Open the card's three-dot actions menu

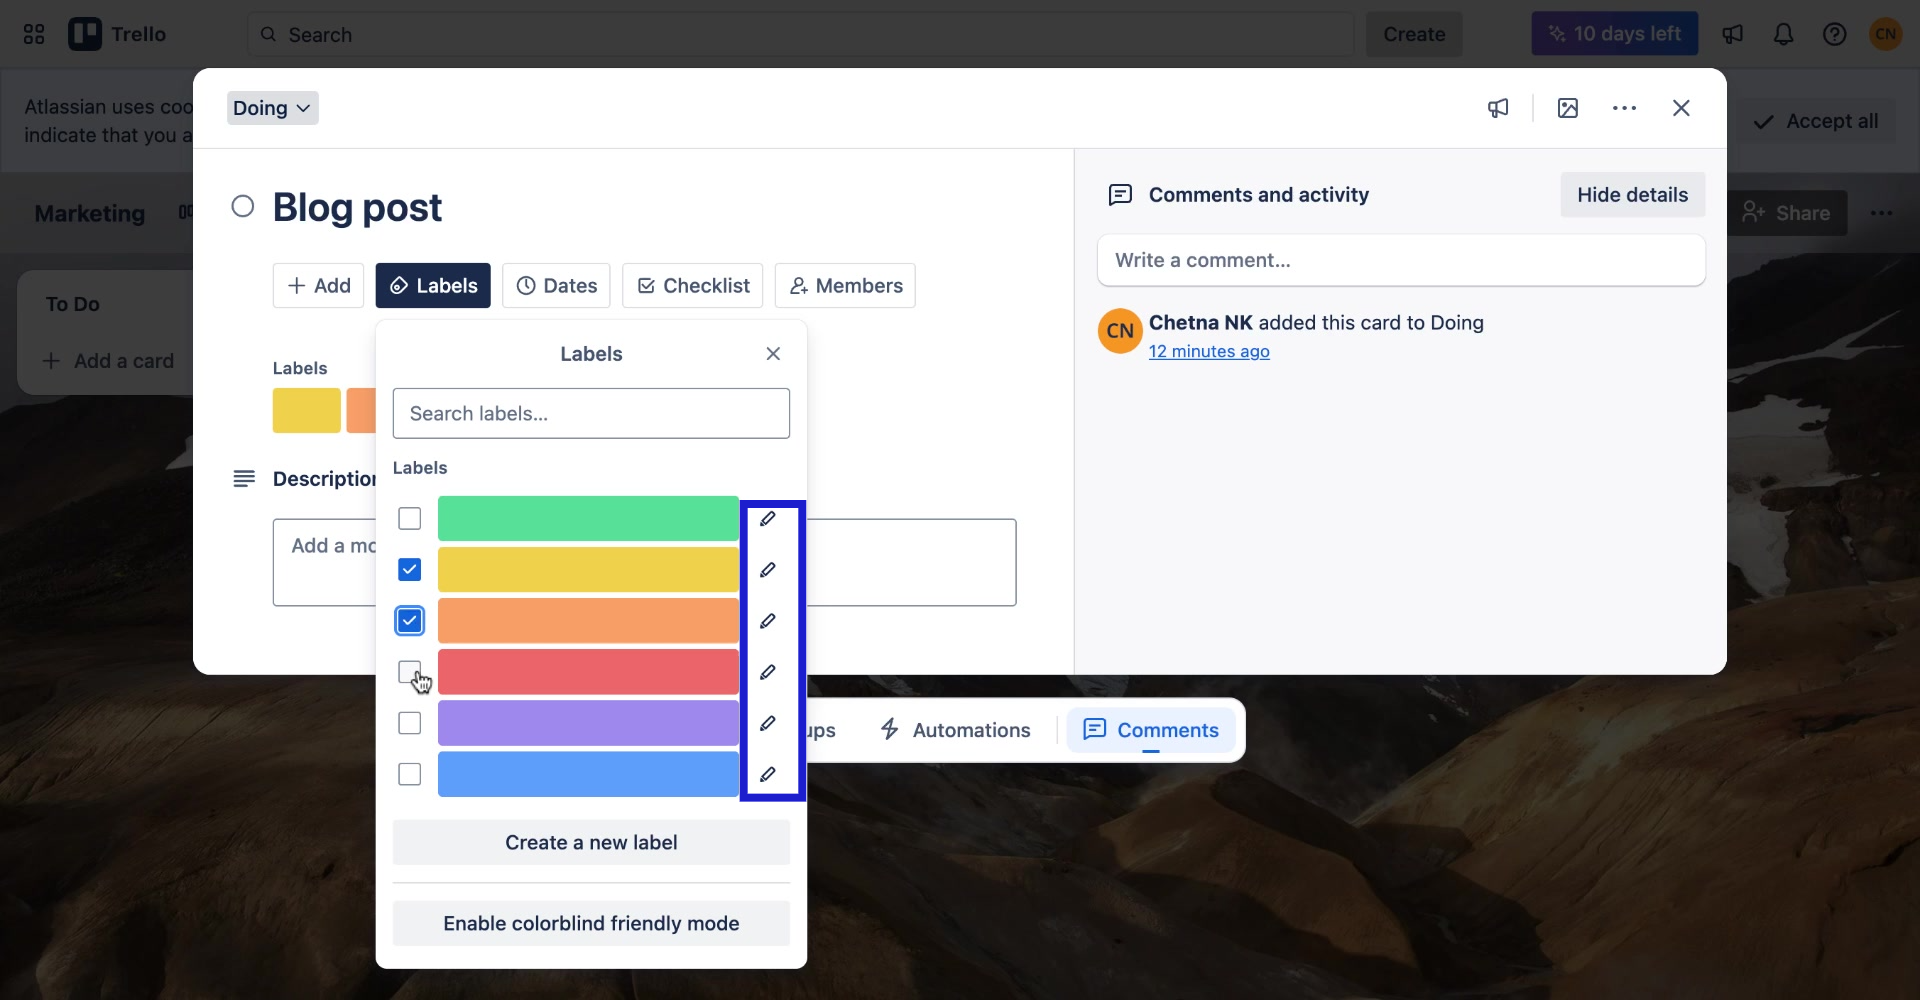[1624, 108]
